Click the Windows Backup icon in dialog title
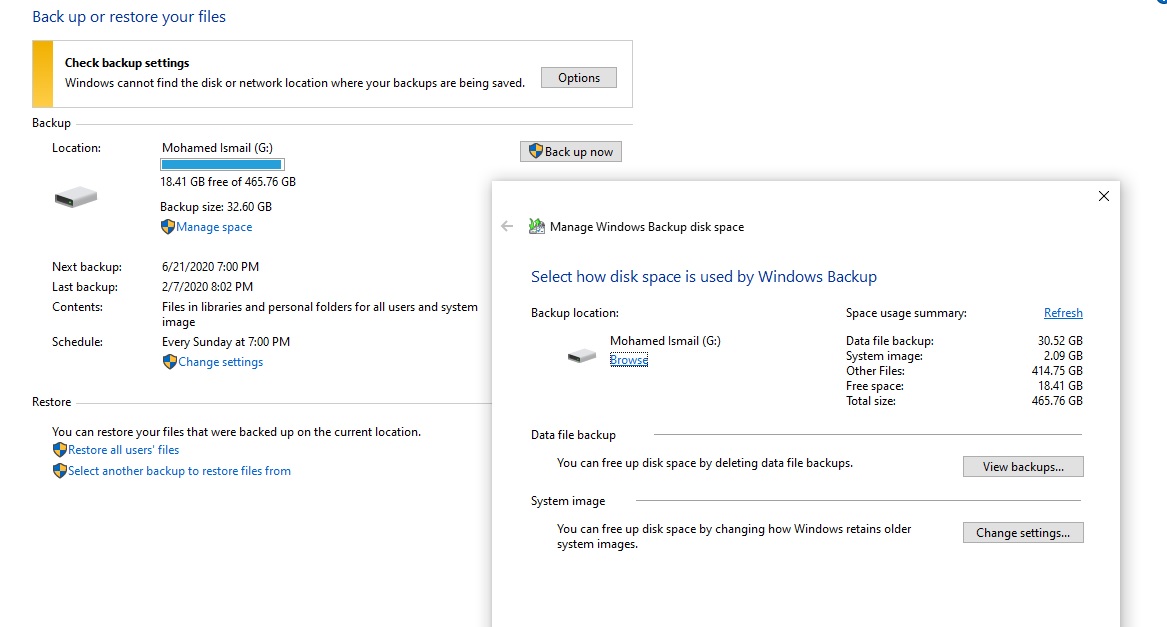Viewport: 1167px width, 627px height. tap(537, 227)
